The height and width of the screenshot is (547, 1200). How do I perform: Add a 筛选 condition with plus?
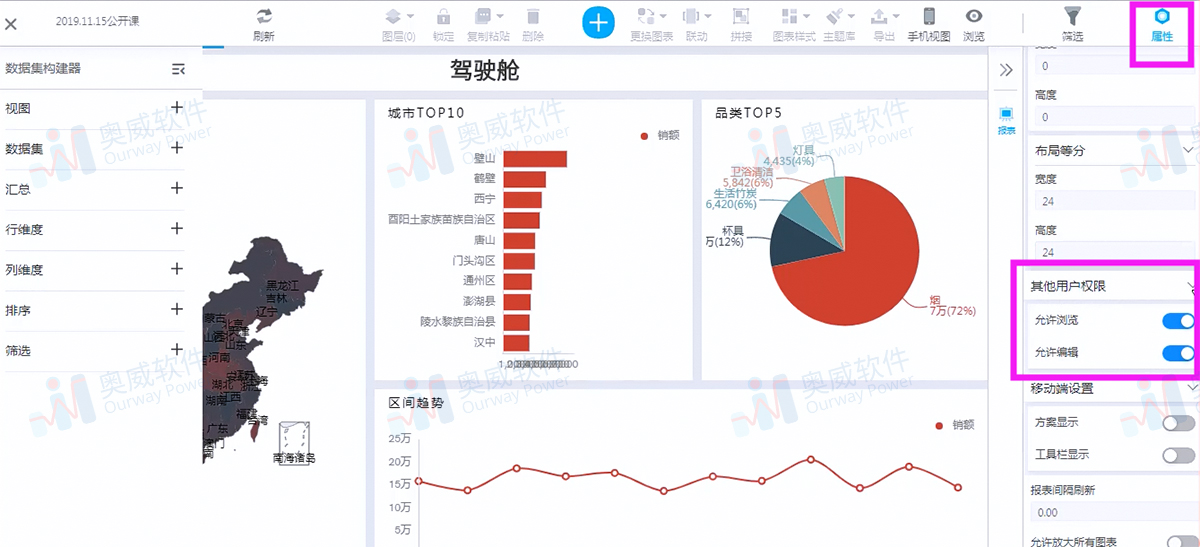[x=176, y=350]
